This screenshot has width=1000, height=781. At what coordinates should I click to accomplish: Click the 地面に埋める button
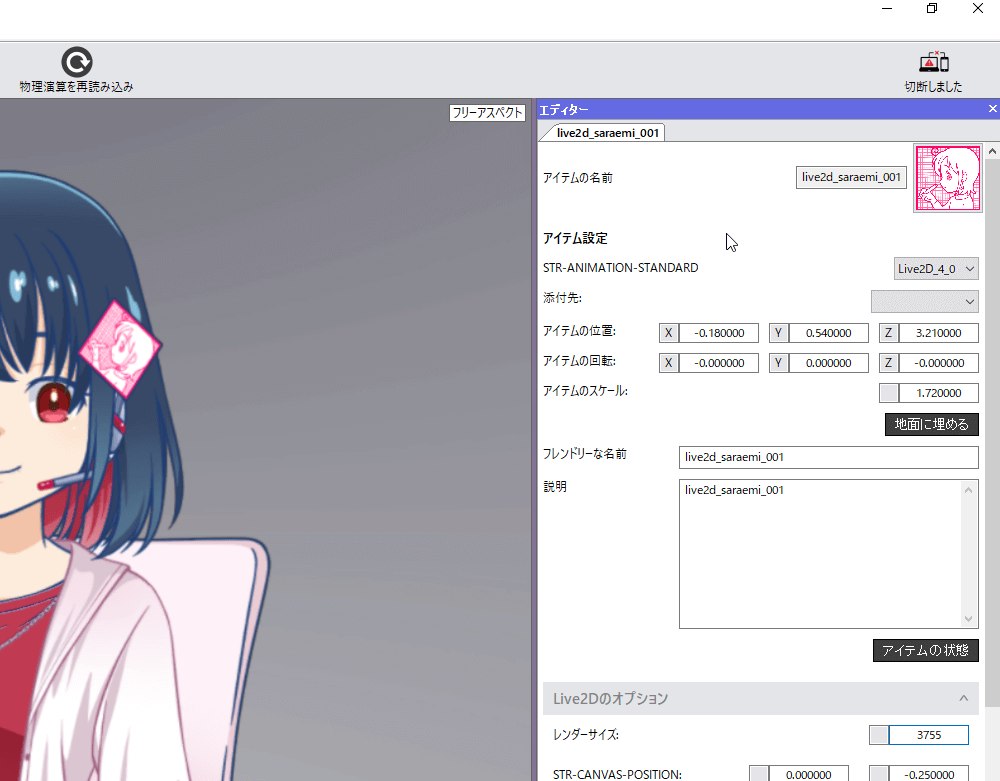pos(932,424)
